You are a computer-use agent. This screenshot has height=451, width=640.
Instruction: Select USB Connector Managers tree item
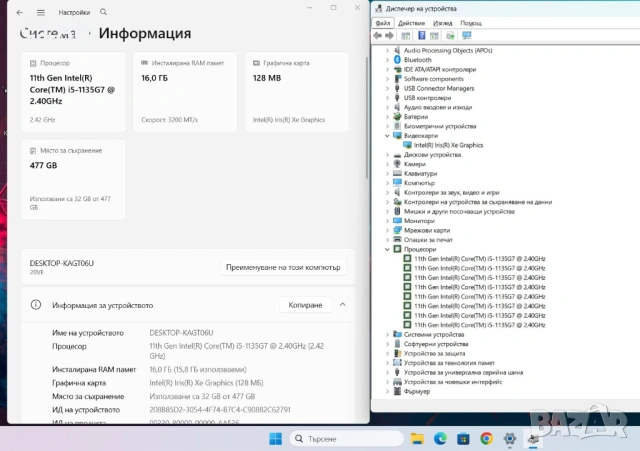439,88
